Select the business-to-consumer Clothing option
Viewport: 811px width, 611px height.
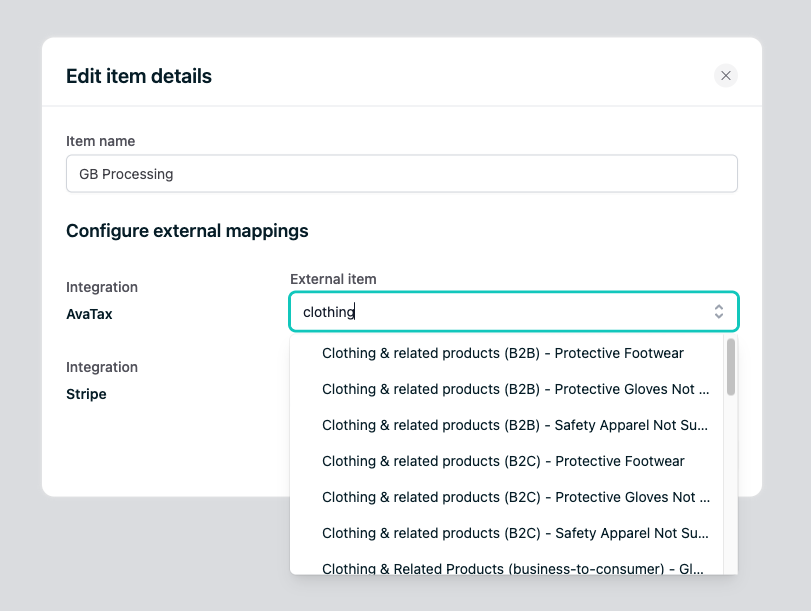point(506,565)
